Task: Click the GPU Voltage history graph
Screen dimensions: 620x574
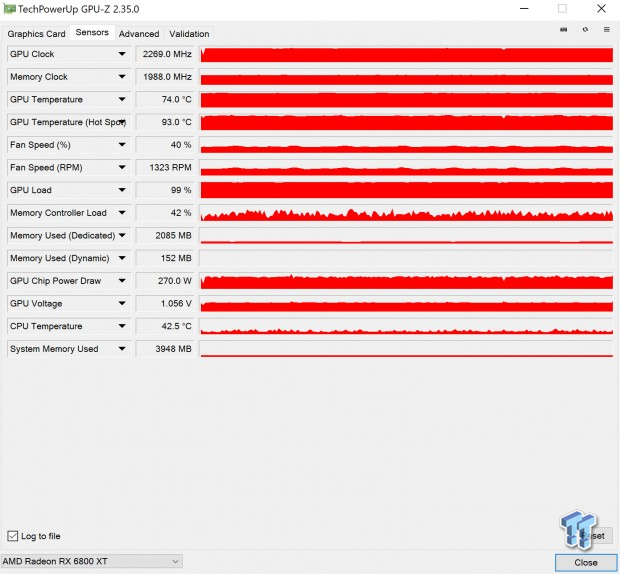Action: [x=407, y=304]
